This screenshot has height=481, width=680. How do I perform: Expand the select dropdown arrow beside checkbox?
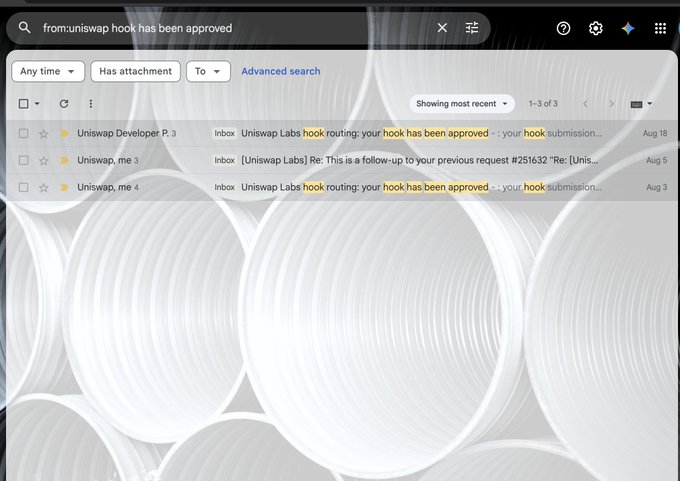coord(37,104)
